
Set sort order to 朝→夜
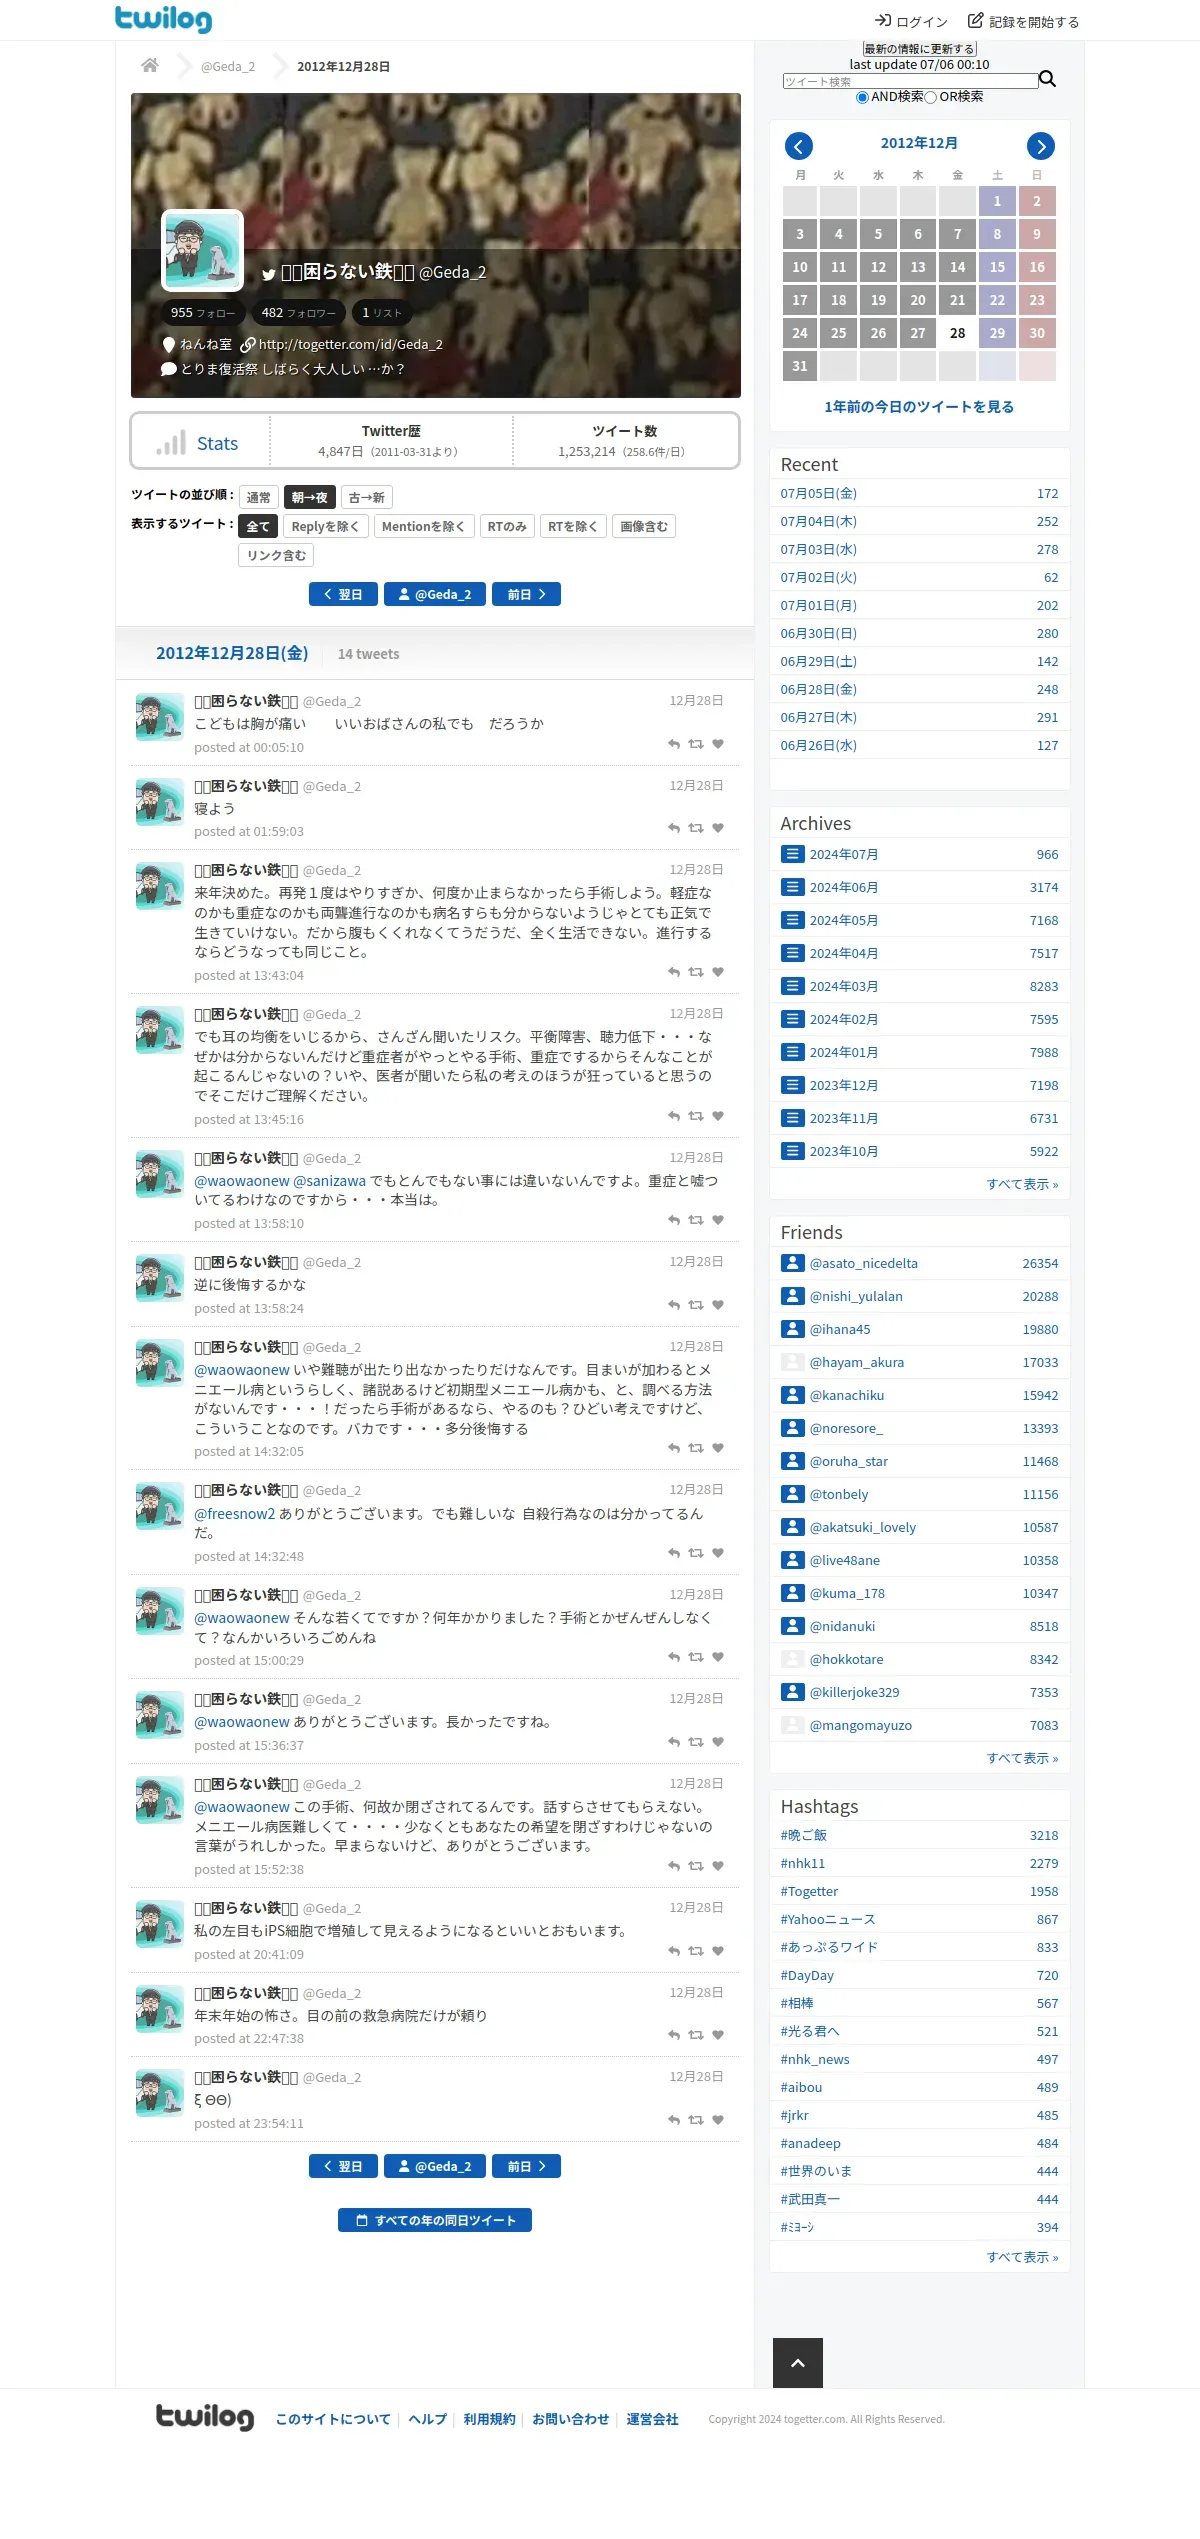point(310,497)
